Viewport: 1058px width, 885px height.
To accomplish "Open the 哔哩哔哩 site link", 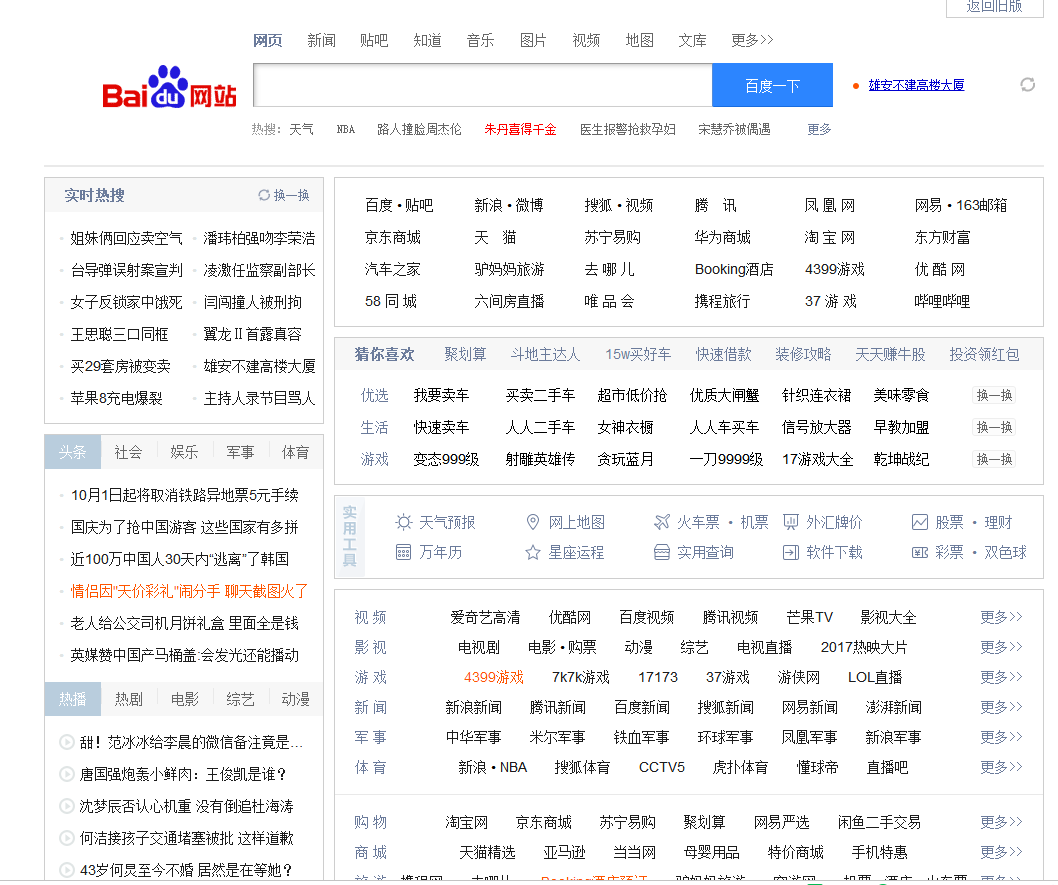I will (942, 302).
